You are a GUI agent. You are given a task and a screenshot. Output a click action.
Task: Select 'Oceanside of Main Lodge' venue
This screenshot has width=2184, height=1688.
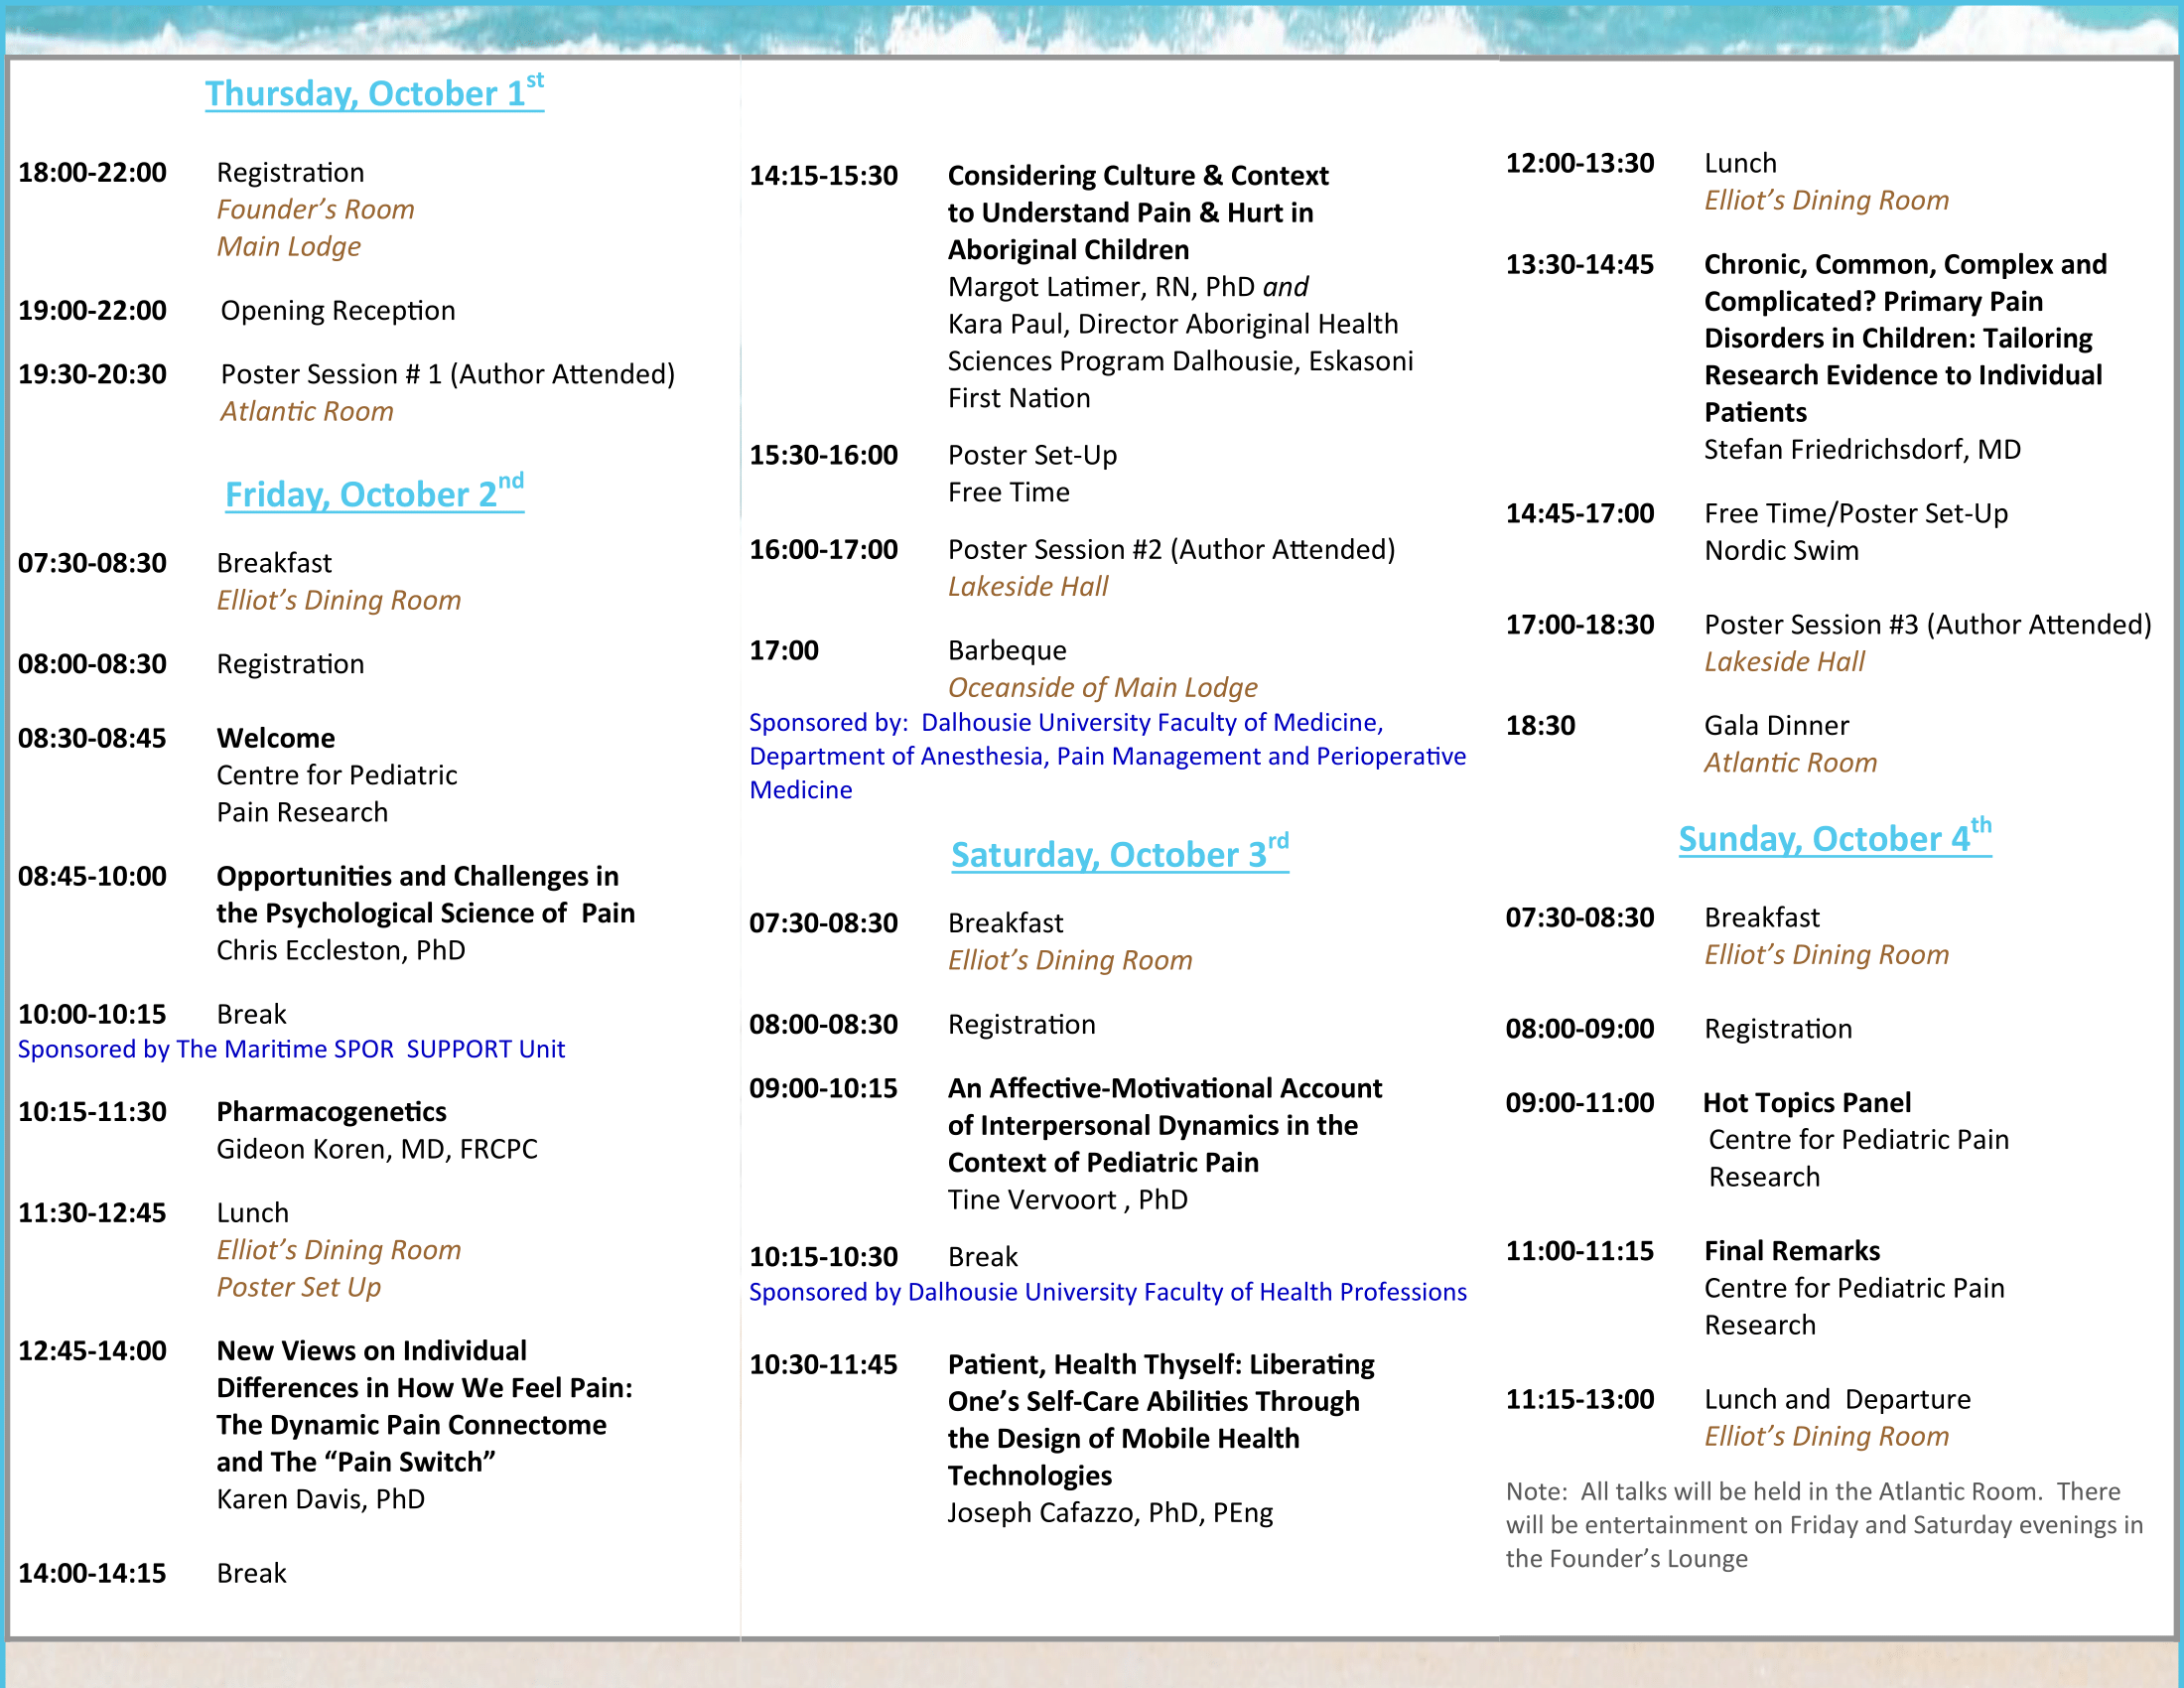click(1102, 687)
